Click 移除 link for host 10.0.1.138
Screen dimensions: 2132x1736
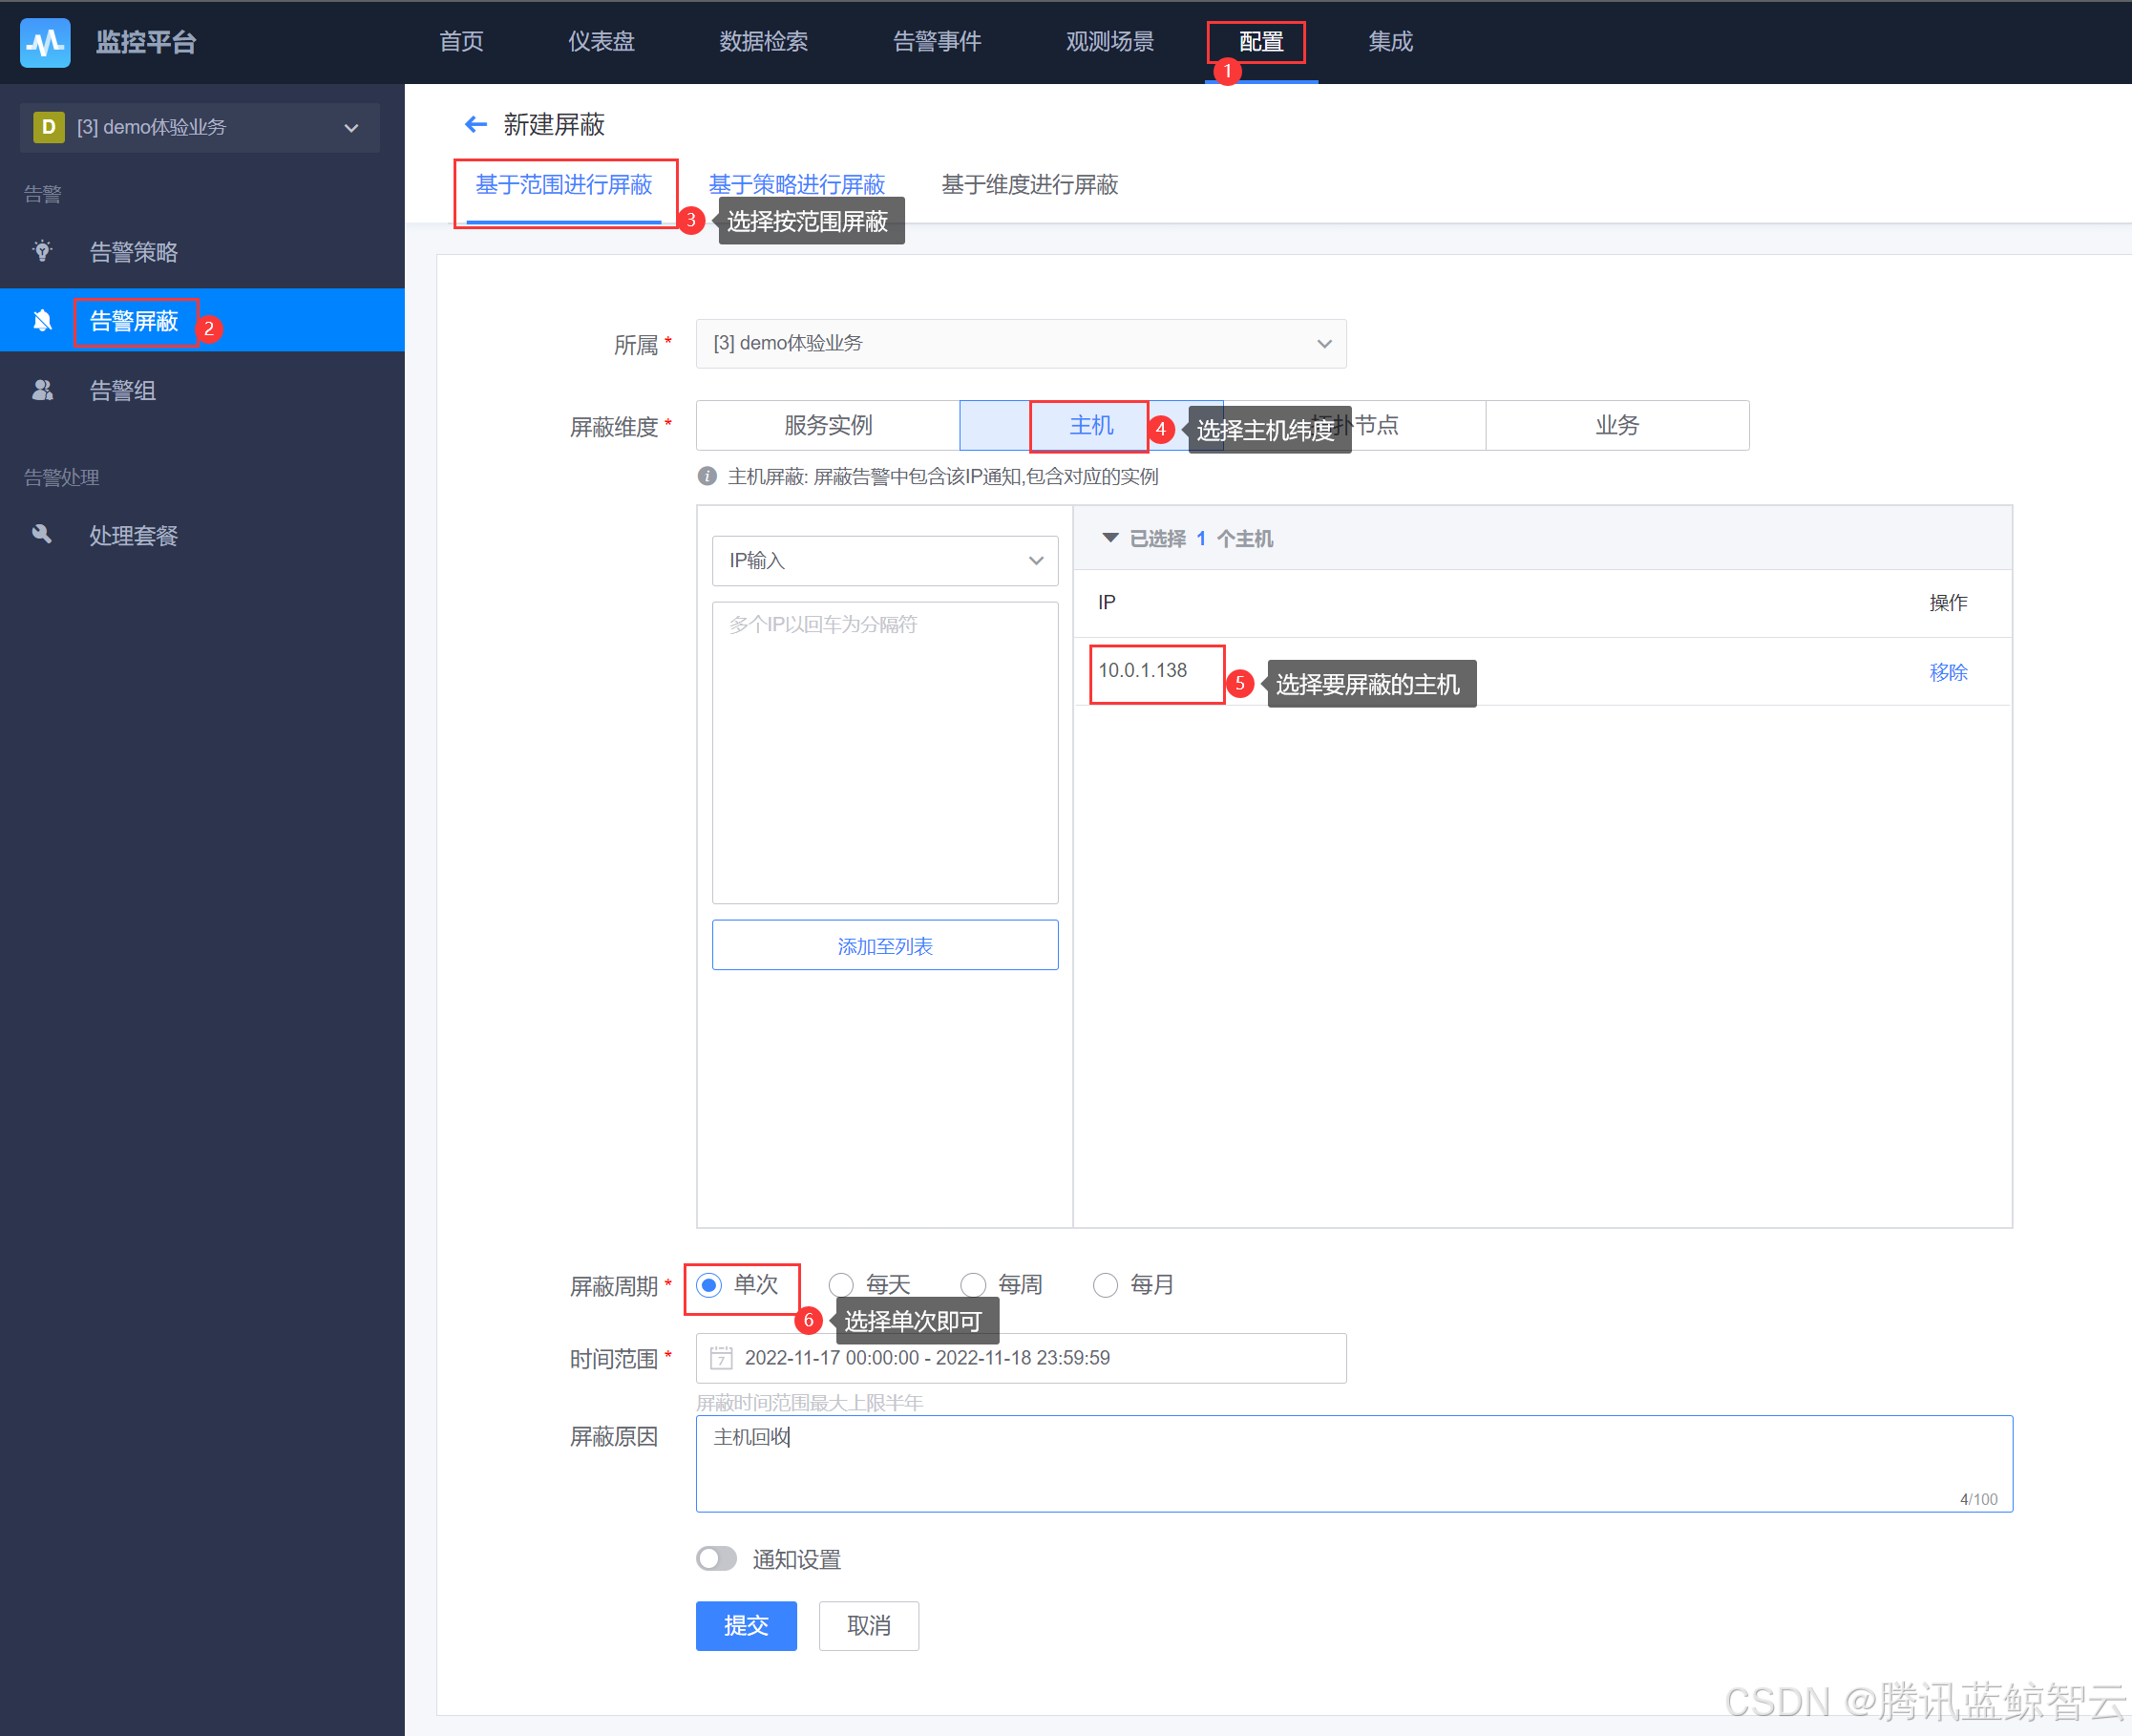coord(1947,672)
